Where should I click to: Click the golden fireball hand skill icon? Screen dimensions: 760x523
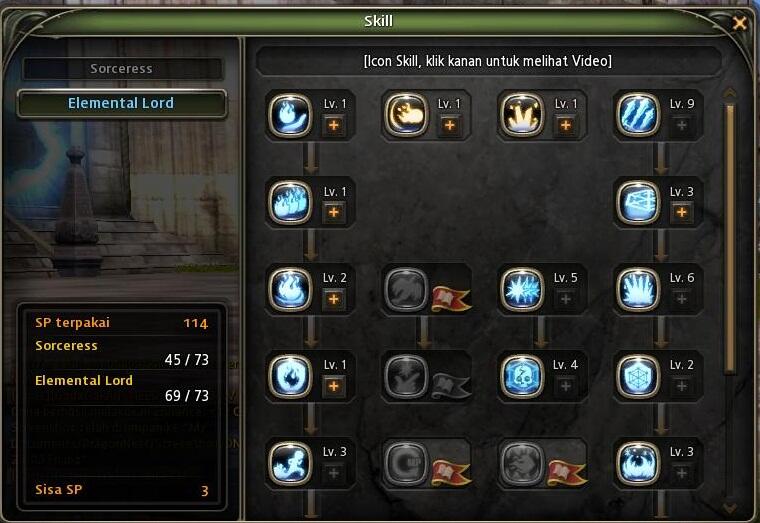click(406, 115)
